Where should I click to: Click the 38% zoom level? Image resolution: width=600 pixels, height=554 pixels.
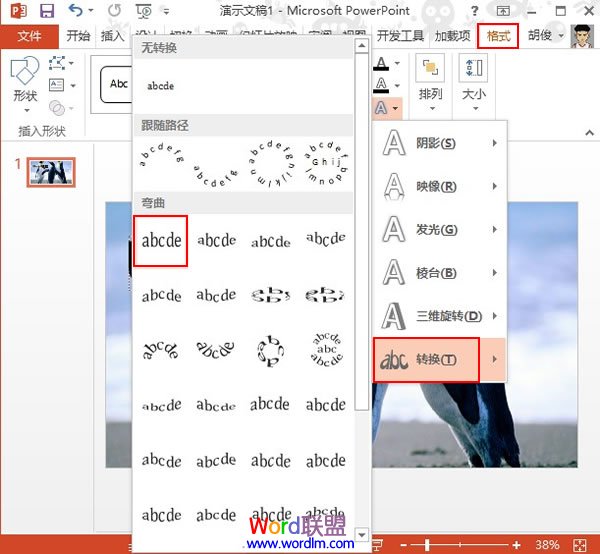tap(547, 545)
